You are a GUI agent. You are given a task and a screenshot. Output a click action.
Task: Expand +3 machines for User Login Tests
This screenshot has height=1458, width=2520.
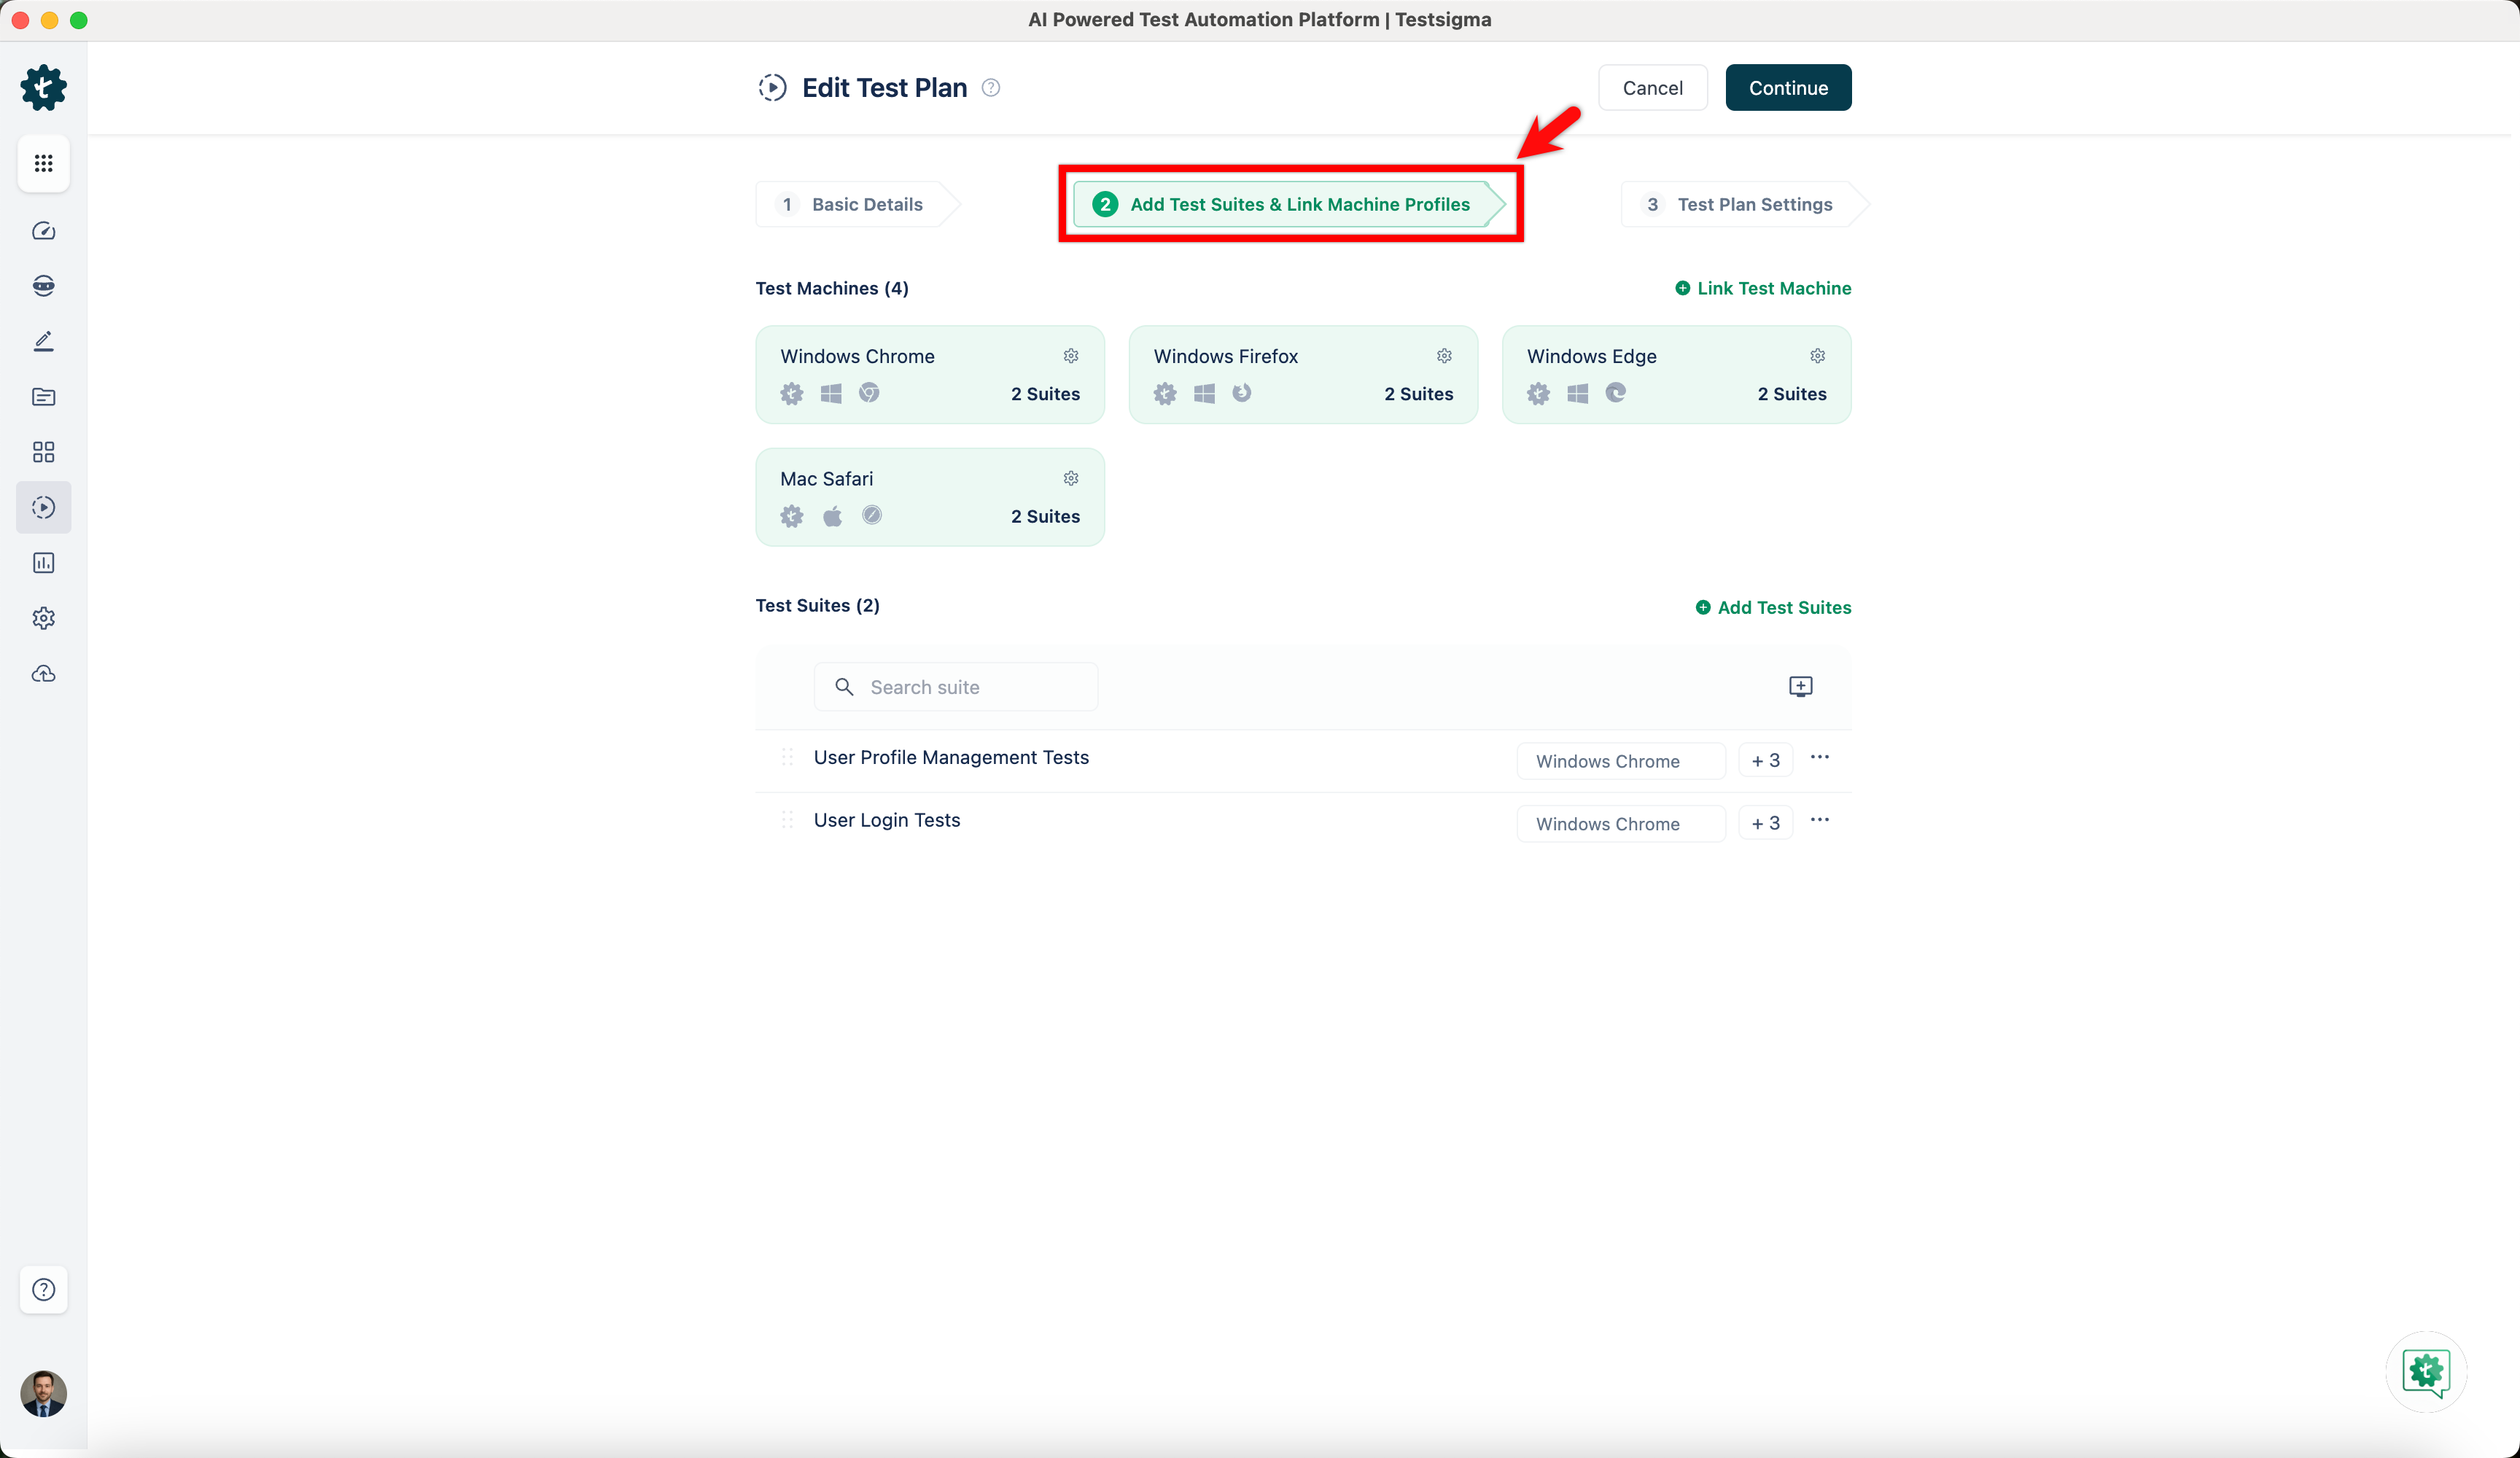click(x=1765, y=823)
